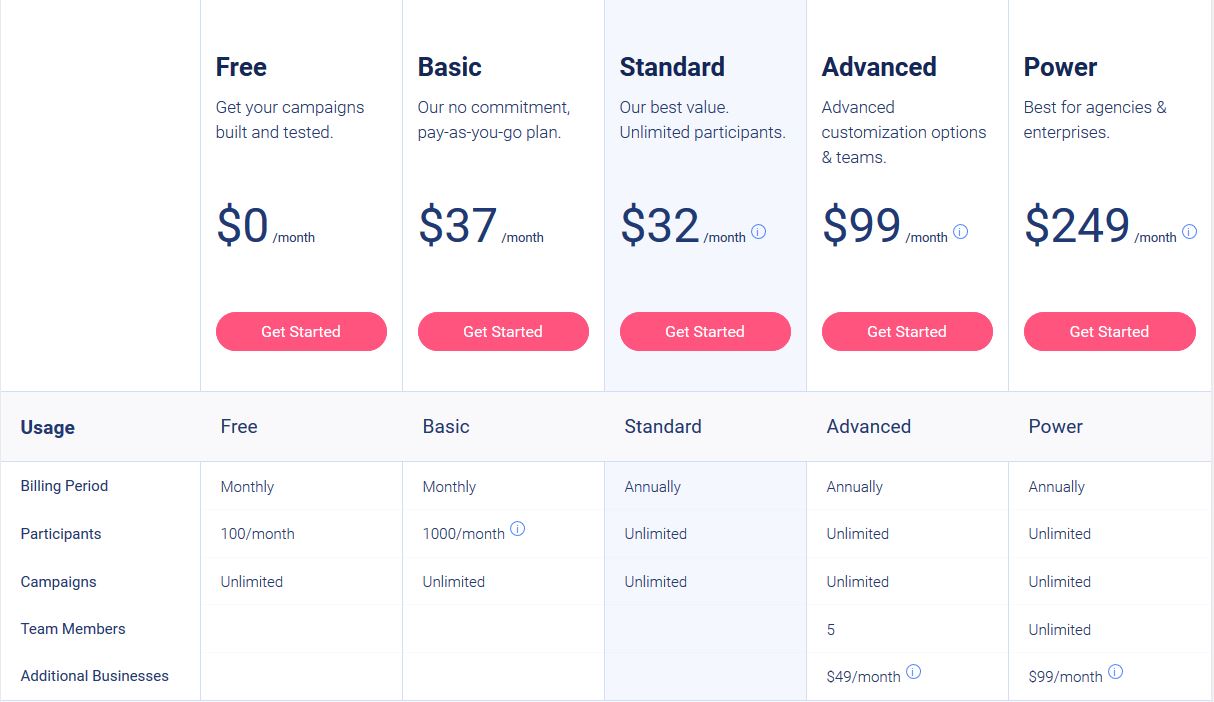The height and width of the screenshot is (702, 1214).
Task: Open info icon beside 1000/month participants
Action: click(517, 529)
